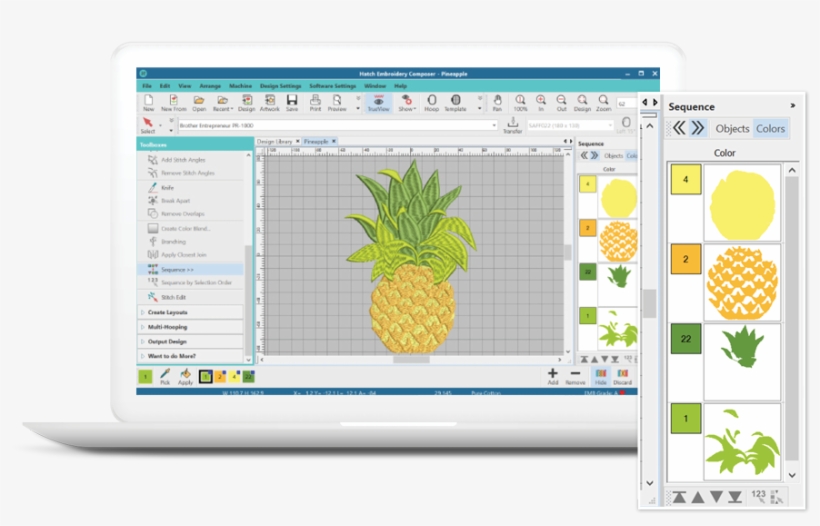Screen dimensions: 820x526
Task: Click the Artwork toolbar icon
Action: pos(269,102)
